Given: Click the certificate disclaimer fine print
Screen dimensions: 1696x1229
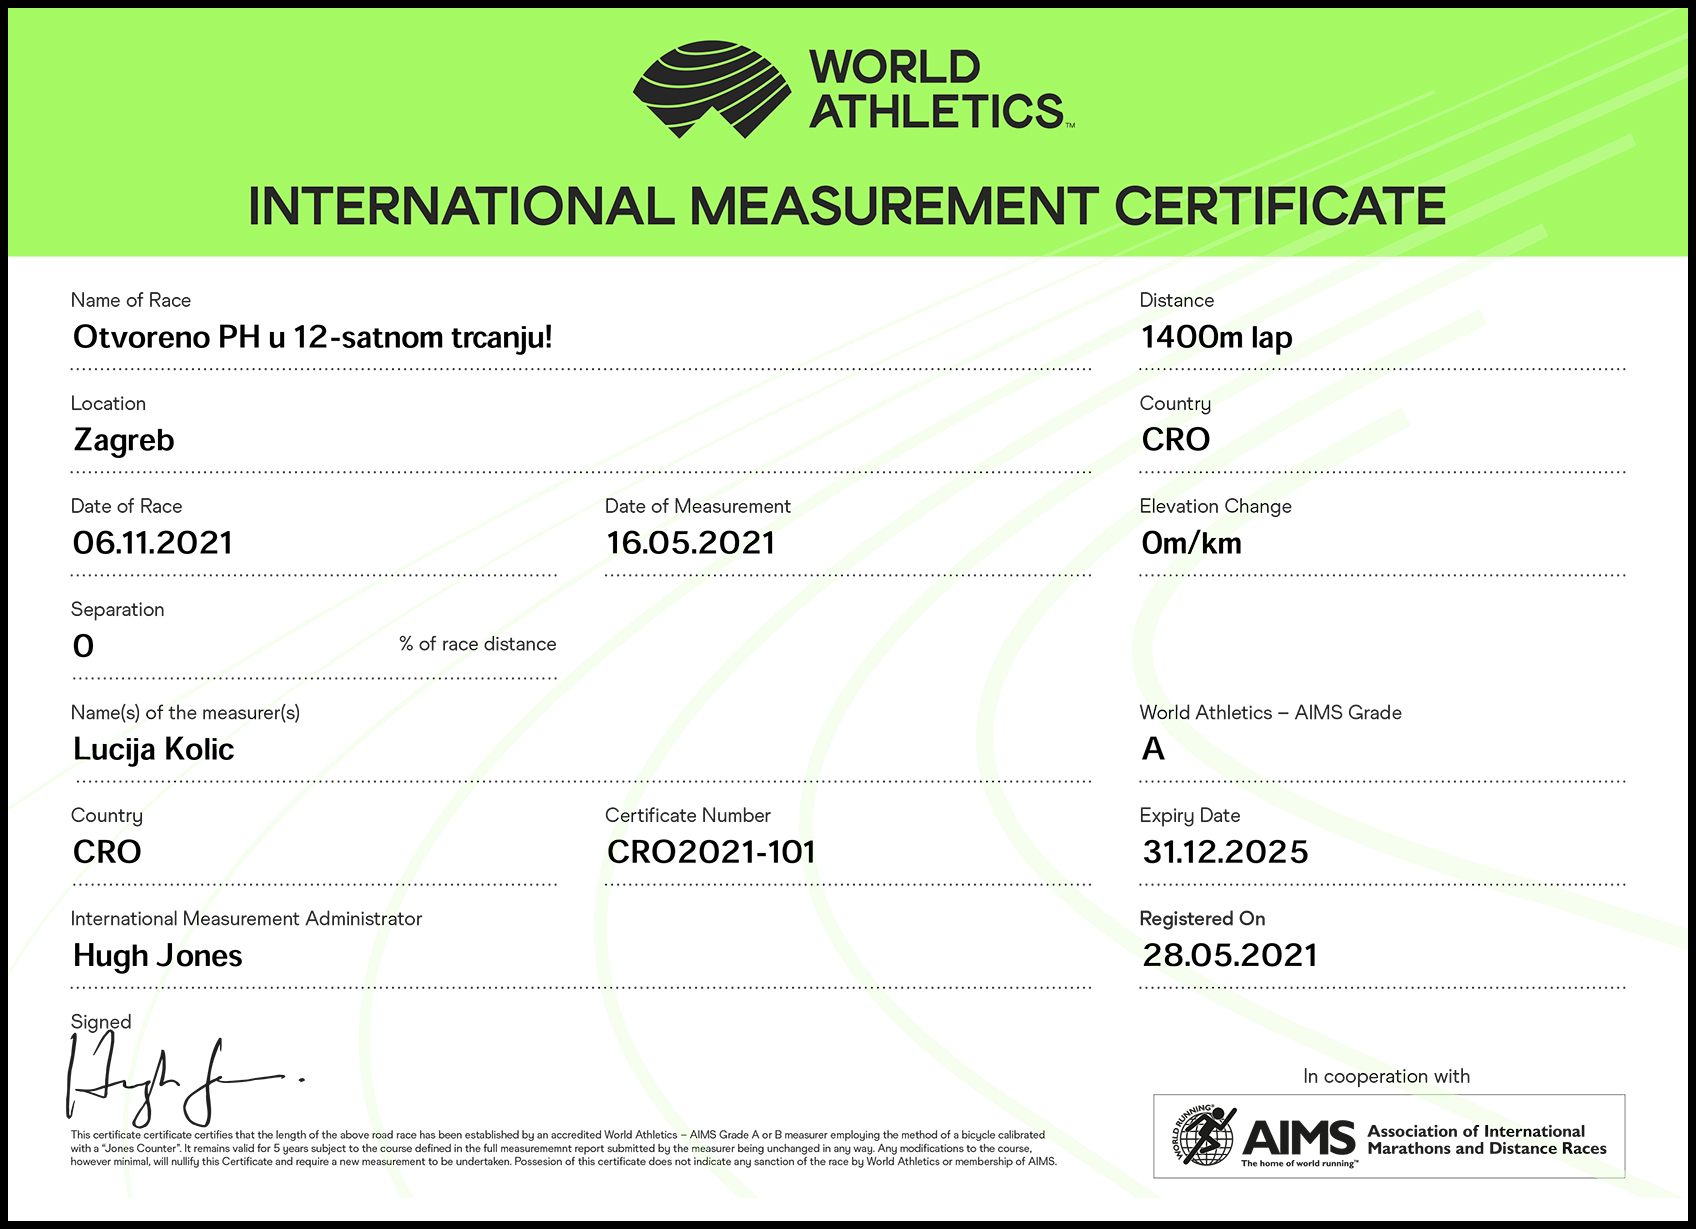Looking at the screenshot, I should click(x=564, y=1148).
